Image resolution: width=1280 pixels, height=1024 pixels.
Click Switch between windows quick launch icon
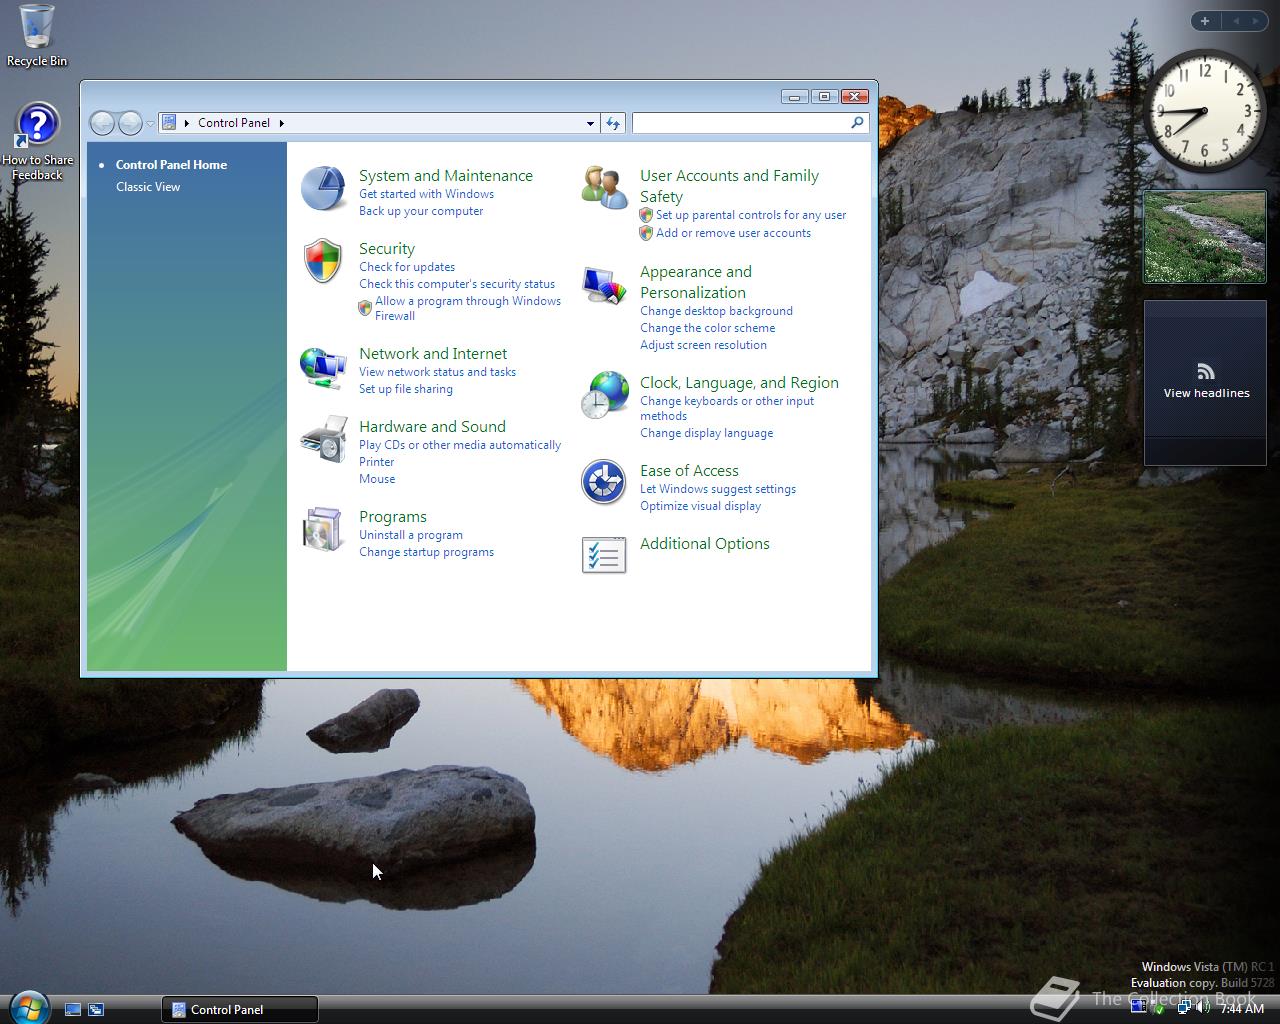(x=96, y=1010)
